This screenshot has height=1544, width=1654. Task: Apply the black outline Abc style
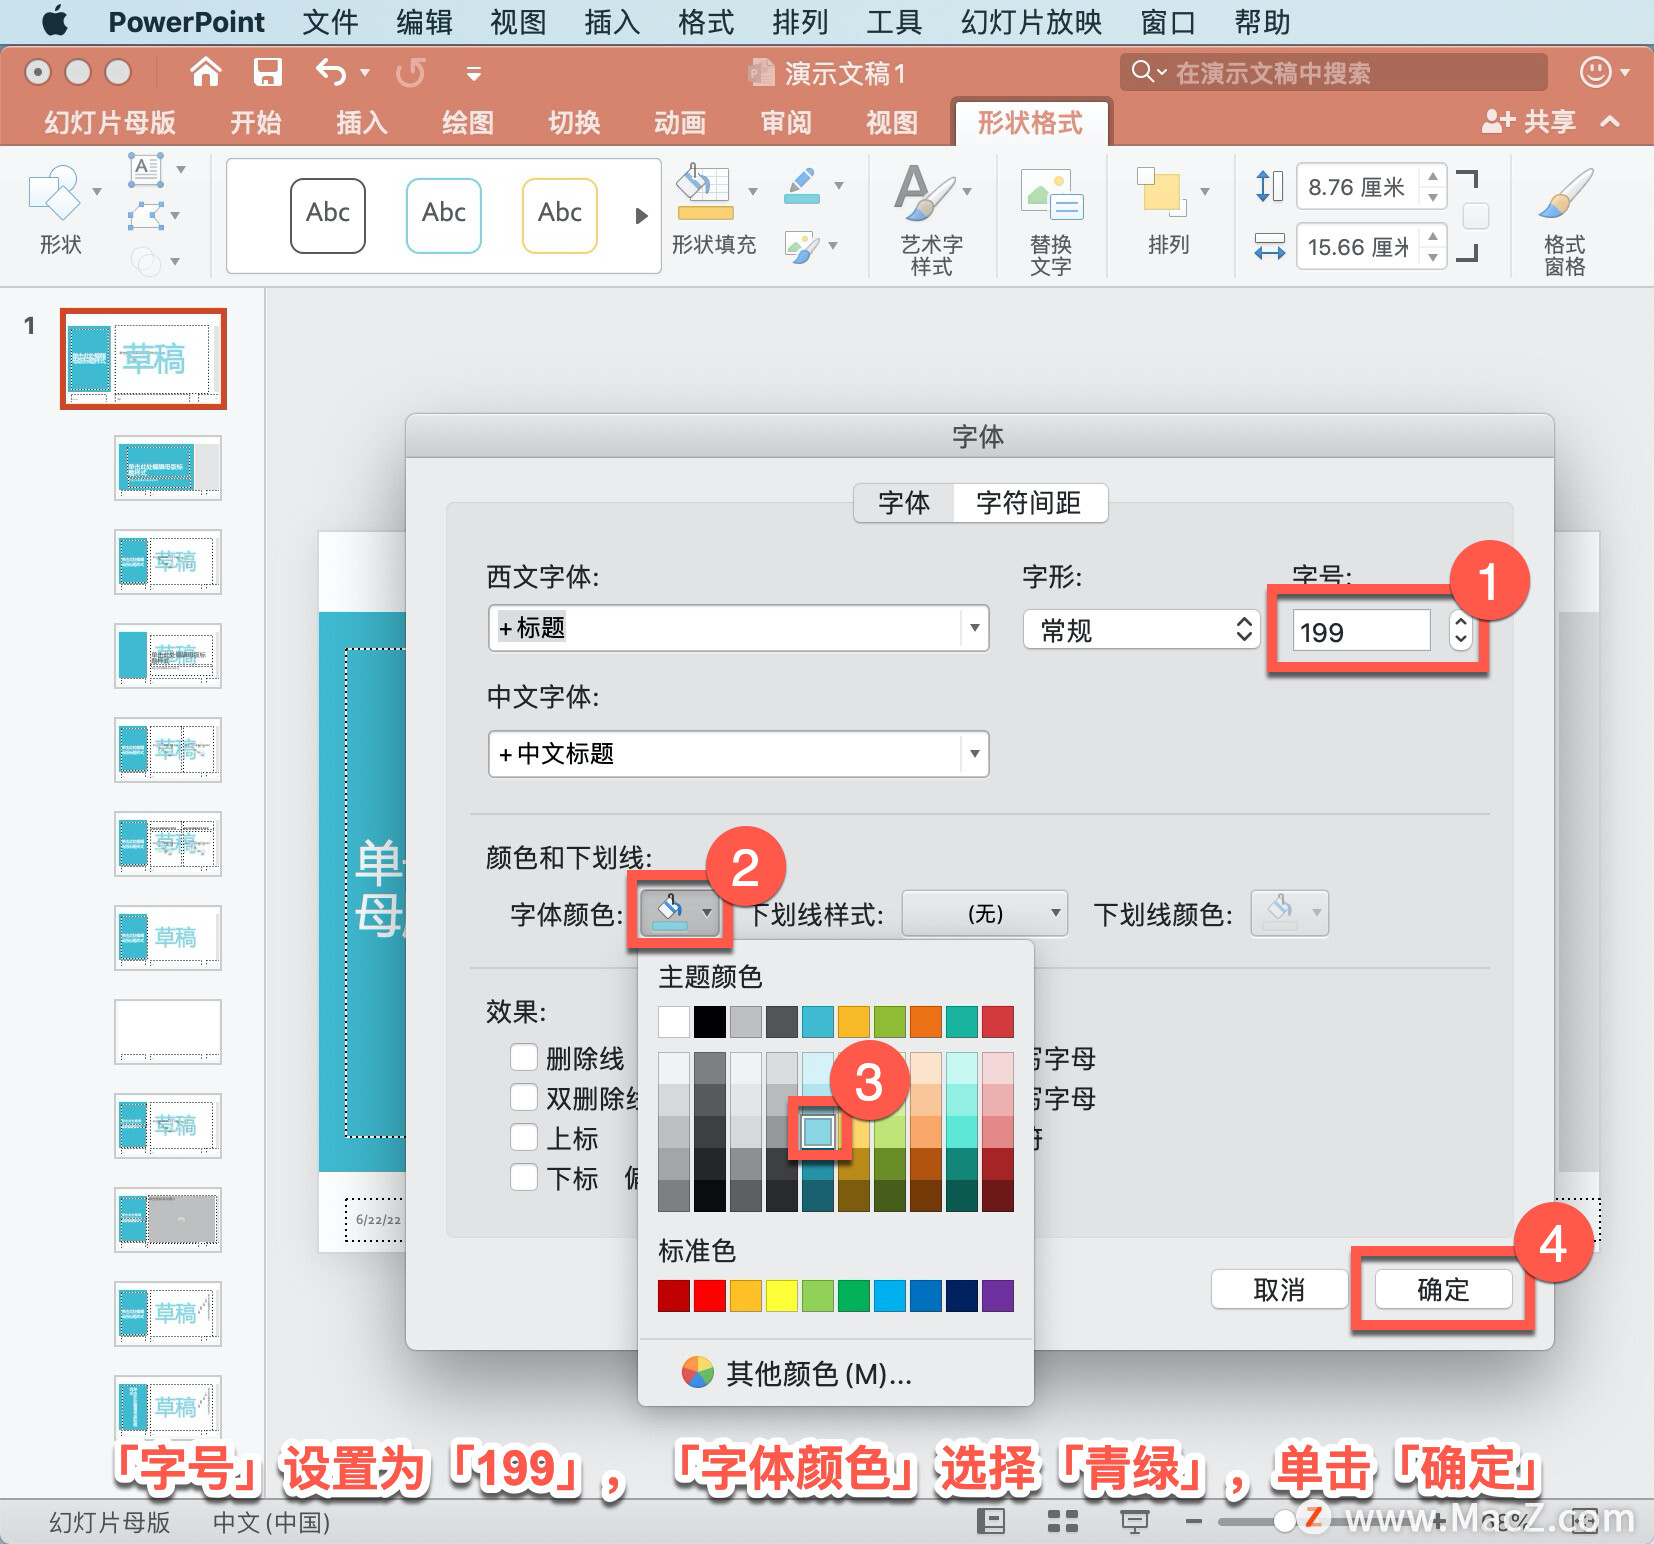(x=328, y=215)
